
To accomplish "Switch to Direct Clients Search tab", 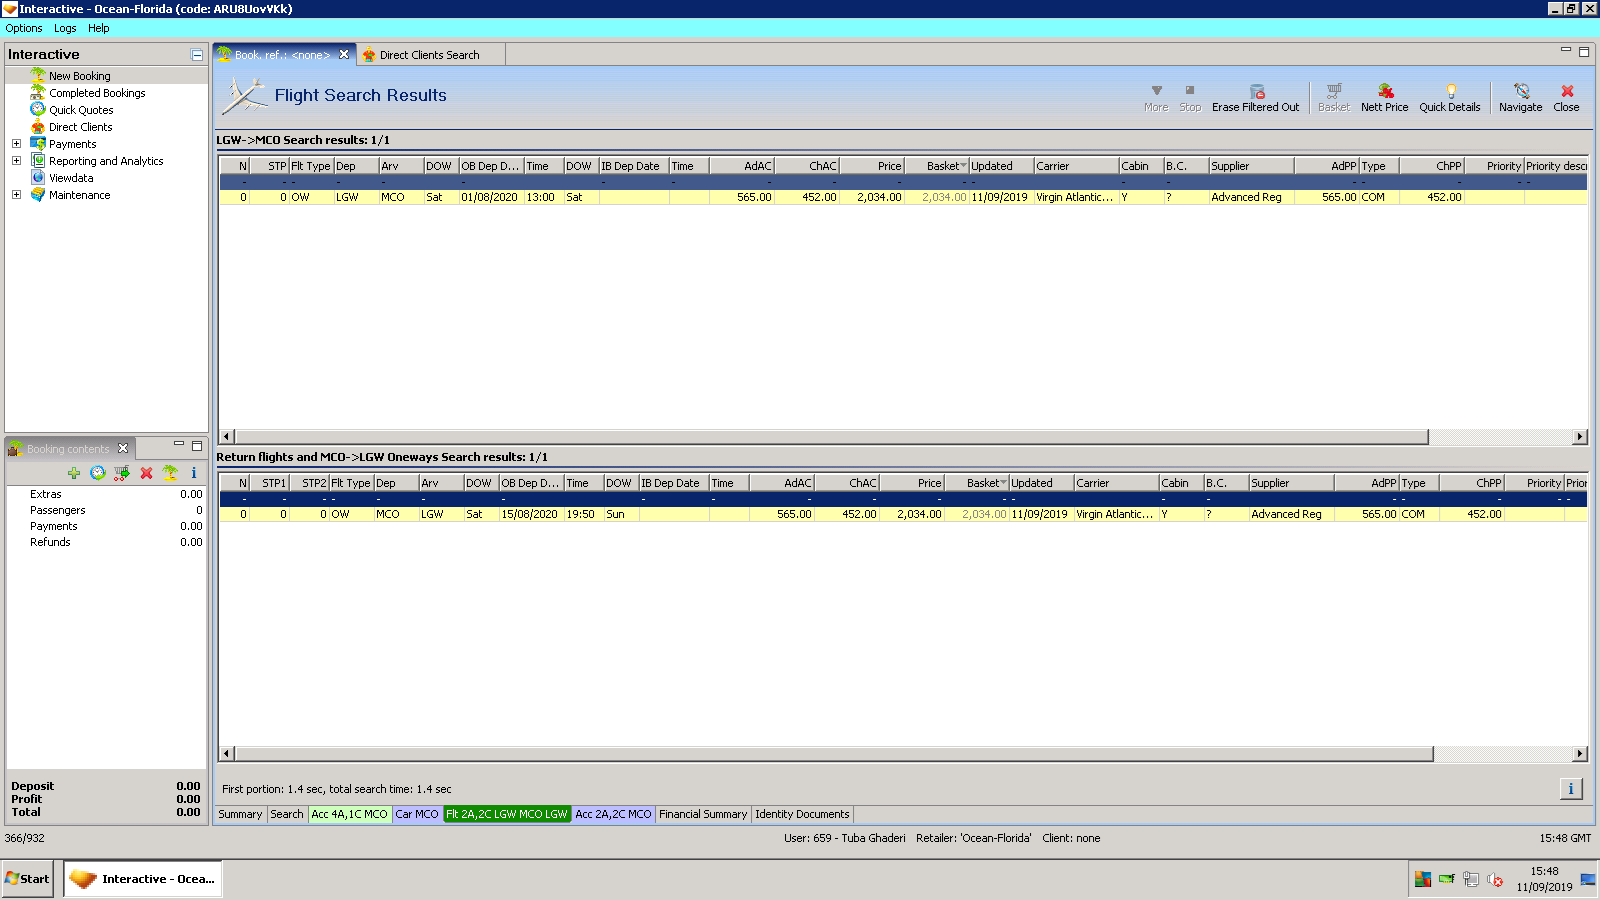I will (429, 55).
